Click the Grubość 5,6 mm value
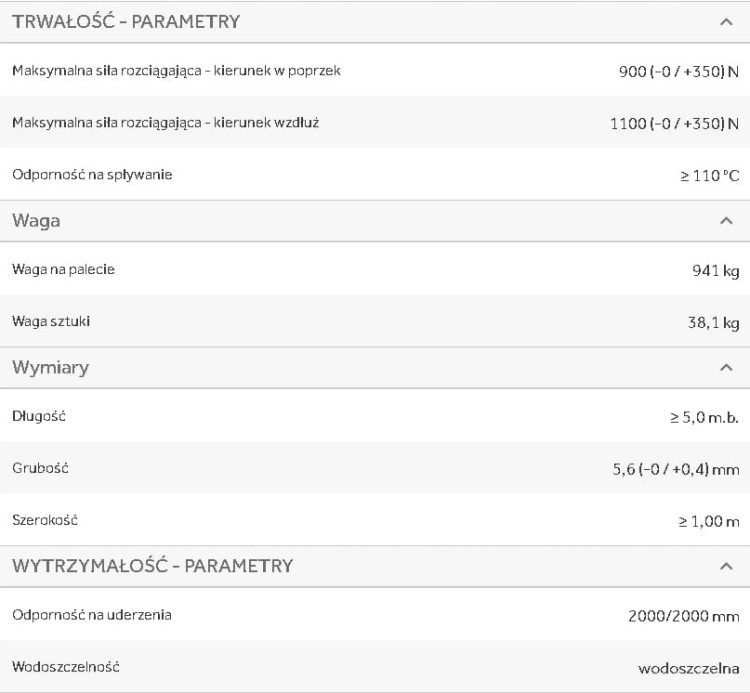750x693 pixels. click(676, 469)
